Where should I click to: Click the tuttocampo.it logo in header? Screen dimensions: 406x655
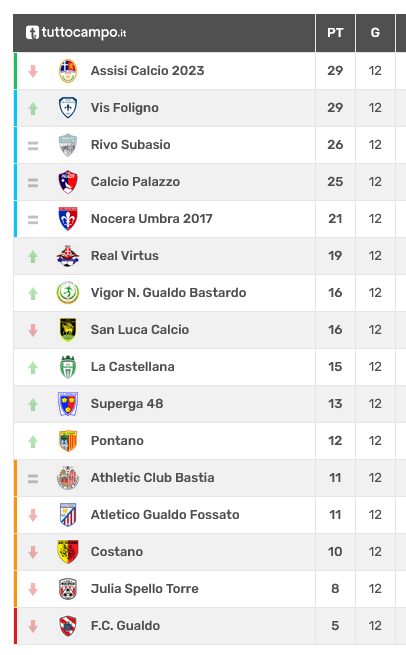point(76,33)
